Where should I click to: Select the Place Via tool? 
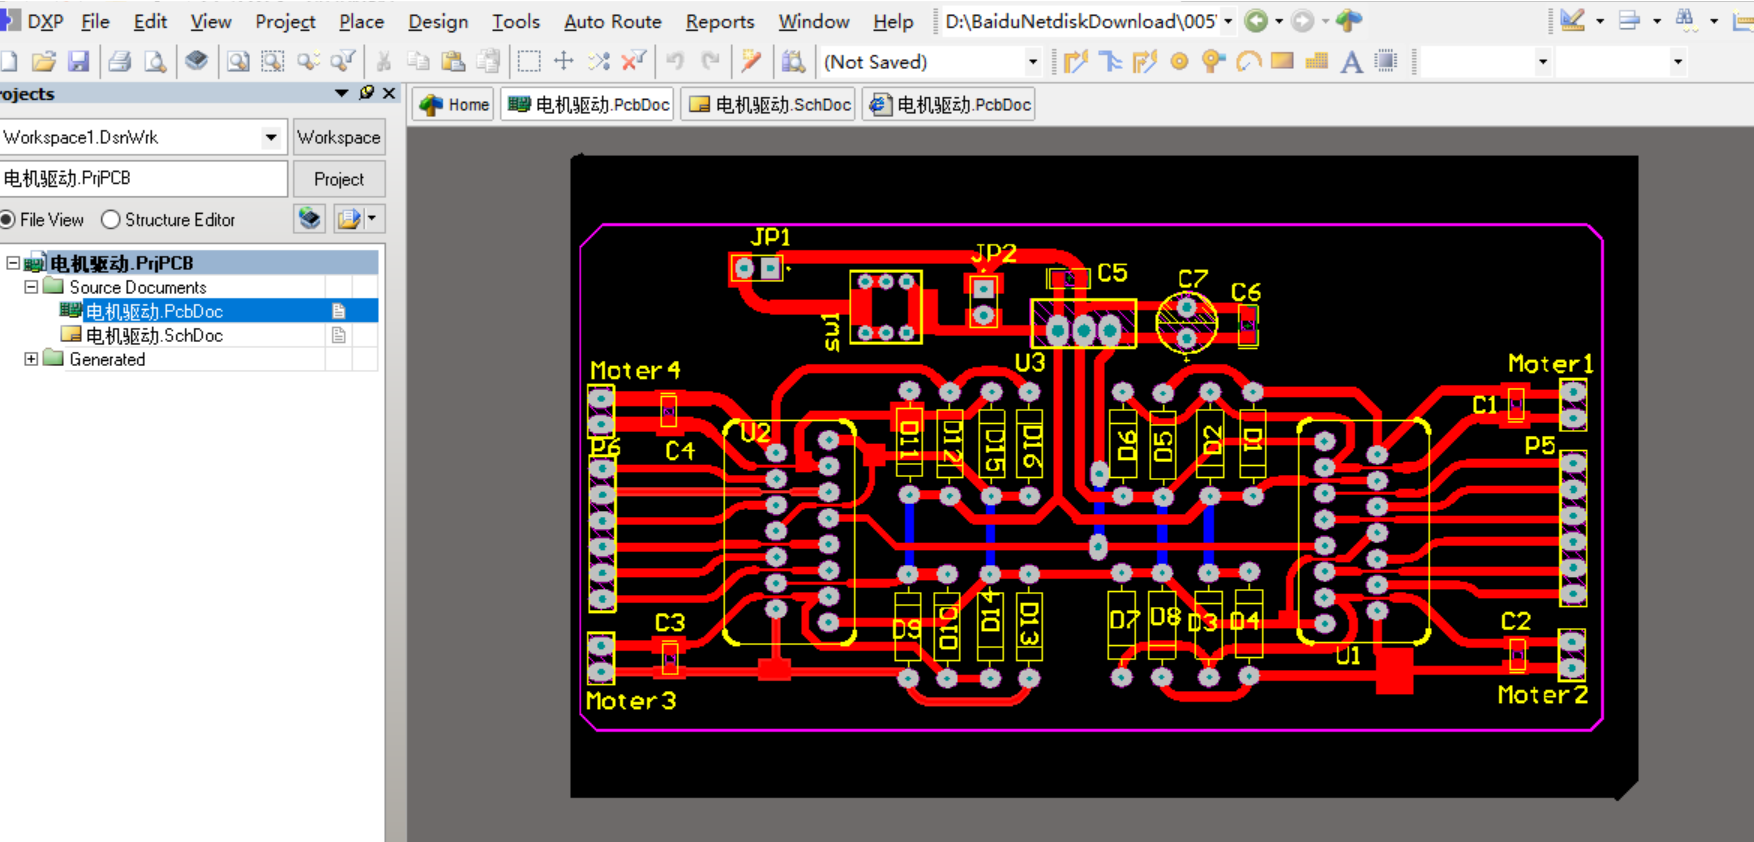[x=1214, y=62]
